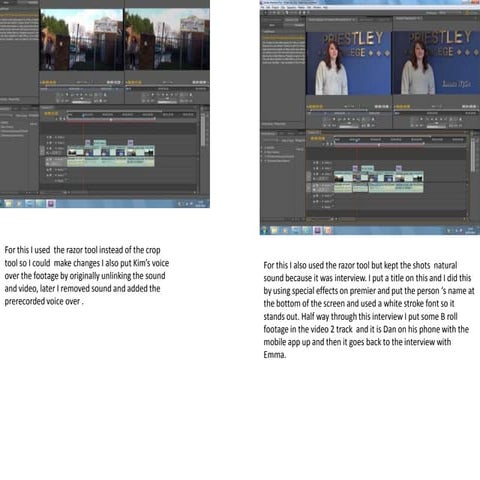This screenshot has height=480, width=480.
Task: Click Program monitor preview showing name title
Action: click(x=436, y=63)
